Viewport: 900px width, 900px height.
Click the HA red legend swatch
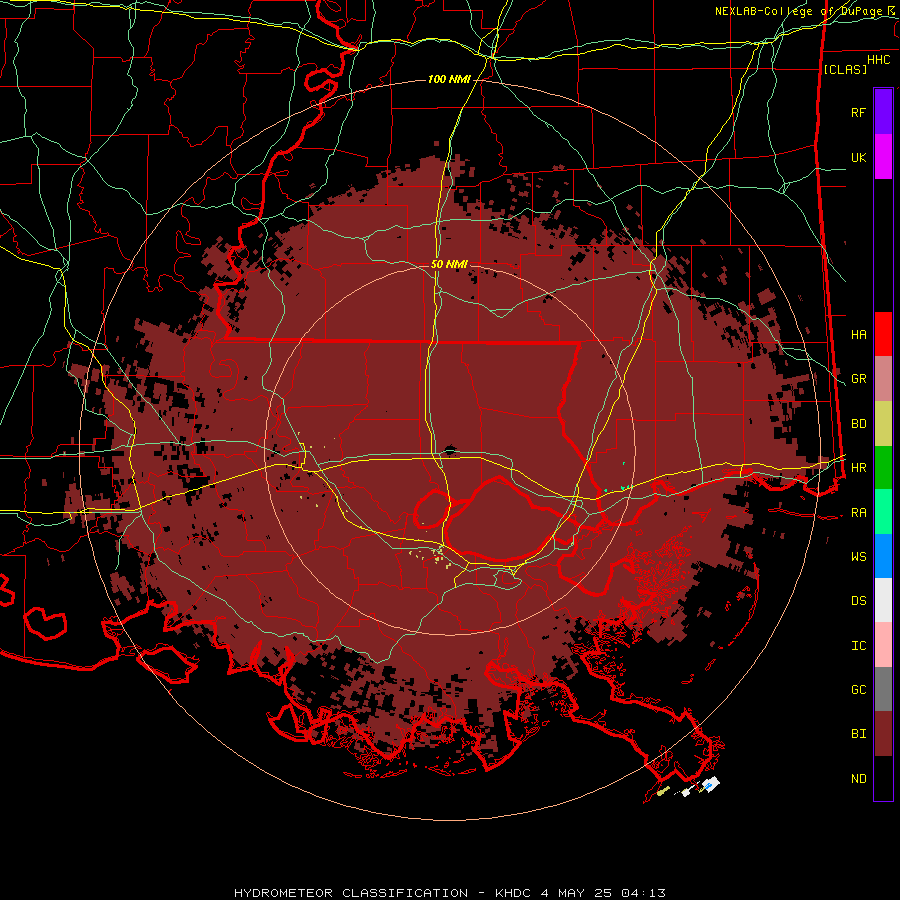click(x=883, y=334)
